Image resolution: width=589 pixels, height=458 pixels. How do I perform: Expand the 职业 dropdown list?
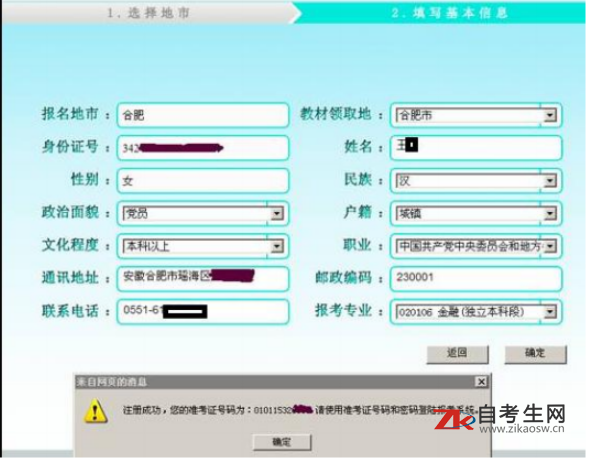click(476, 246)
